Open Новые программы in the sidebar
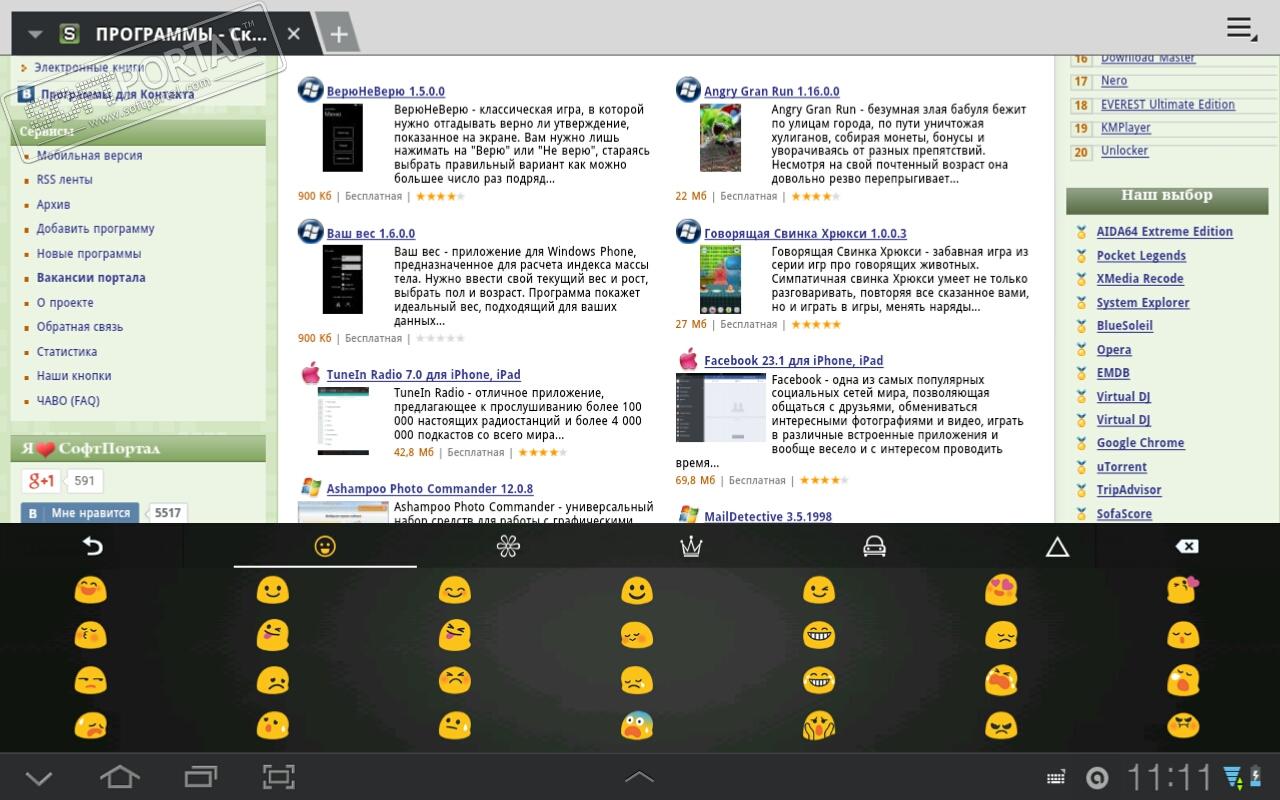Screen dimensions: 1280x800 [89, 254]
